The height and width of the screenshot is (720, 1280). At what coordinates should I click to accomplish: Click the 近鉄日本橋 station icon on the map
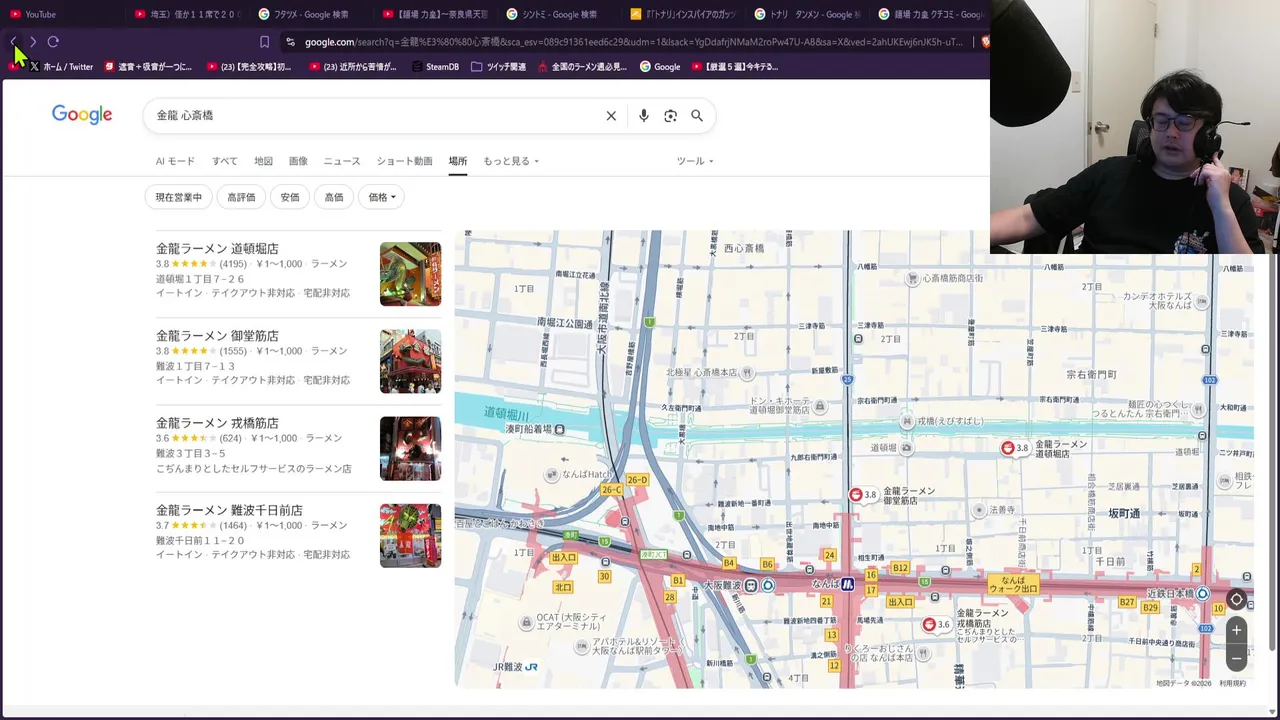click(x=1203, y=594)
